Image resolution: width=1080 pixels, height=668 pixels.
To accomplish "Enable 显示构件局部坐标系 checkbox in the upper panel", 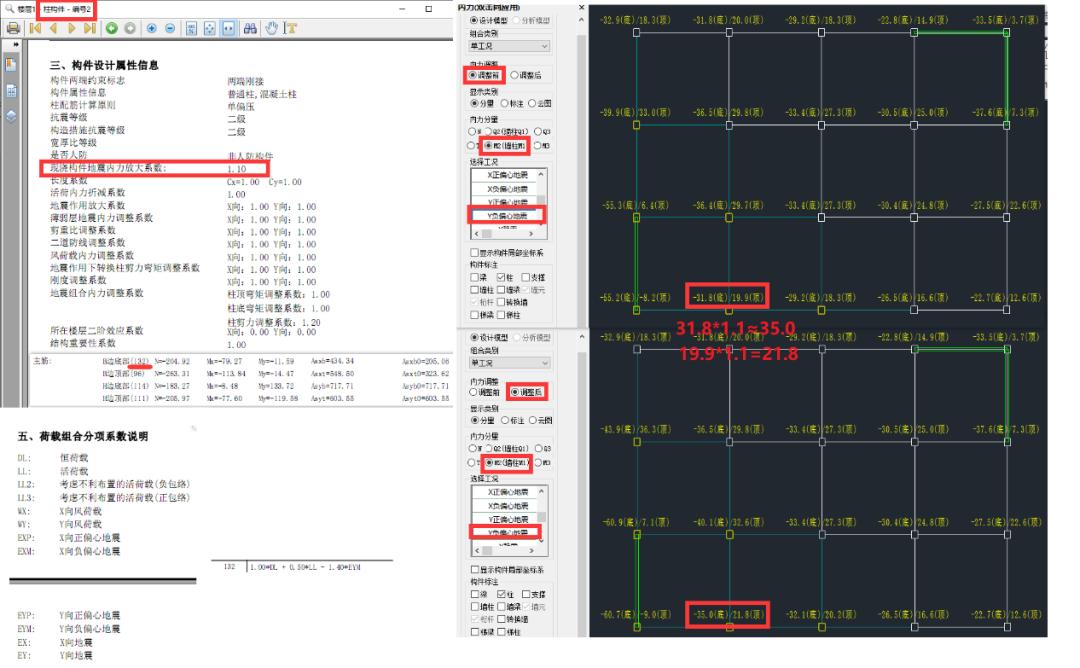I will point(475,253).
